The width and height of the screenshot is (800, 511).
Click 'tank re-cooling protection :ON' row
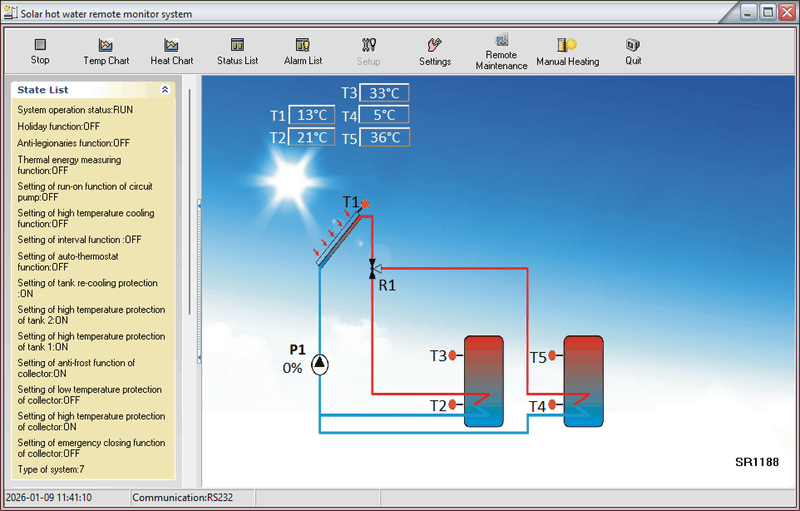click(x=87, y=288)
